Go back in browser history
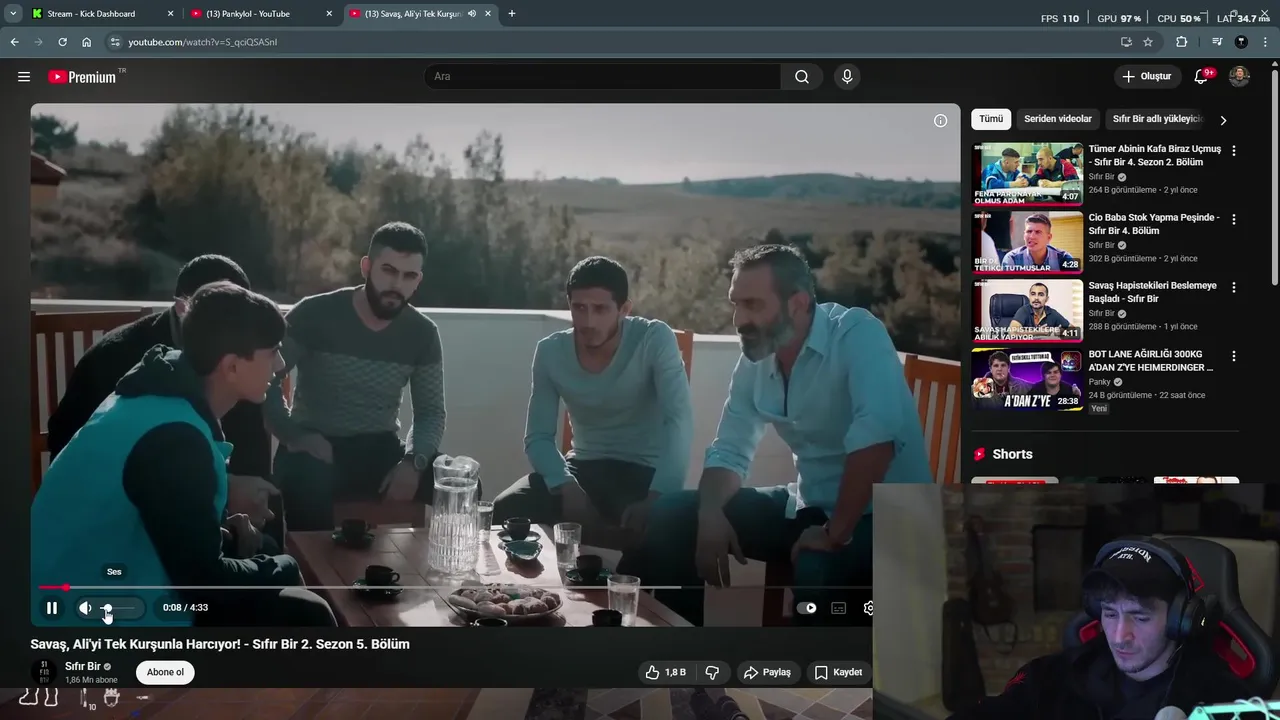The height and width of the screenshot is (720, 1280). pyautogui.click(x=14, y=42)
